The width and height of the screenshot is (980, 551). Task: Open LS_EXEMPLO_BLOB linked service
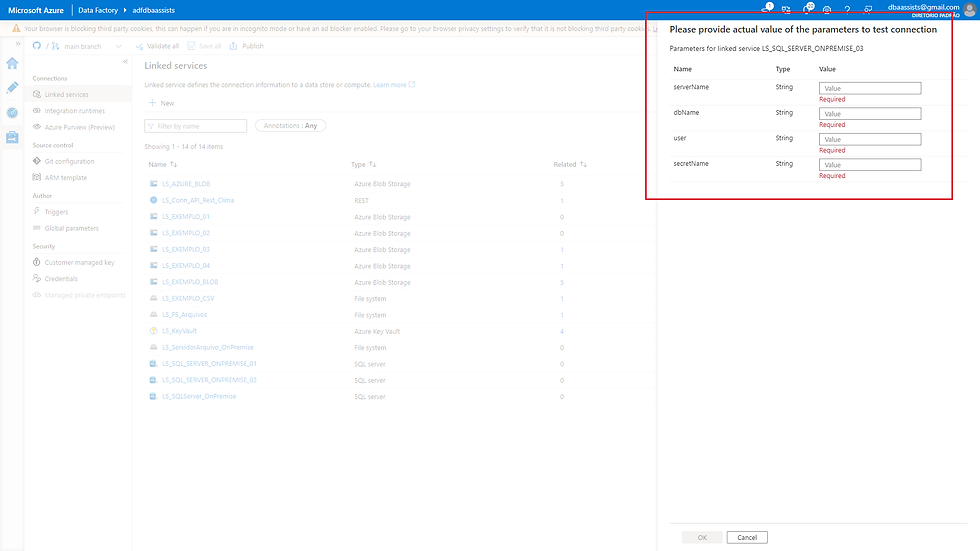pos(190,282)
